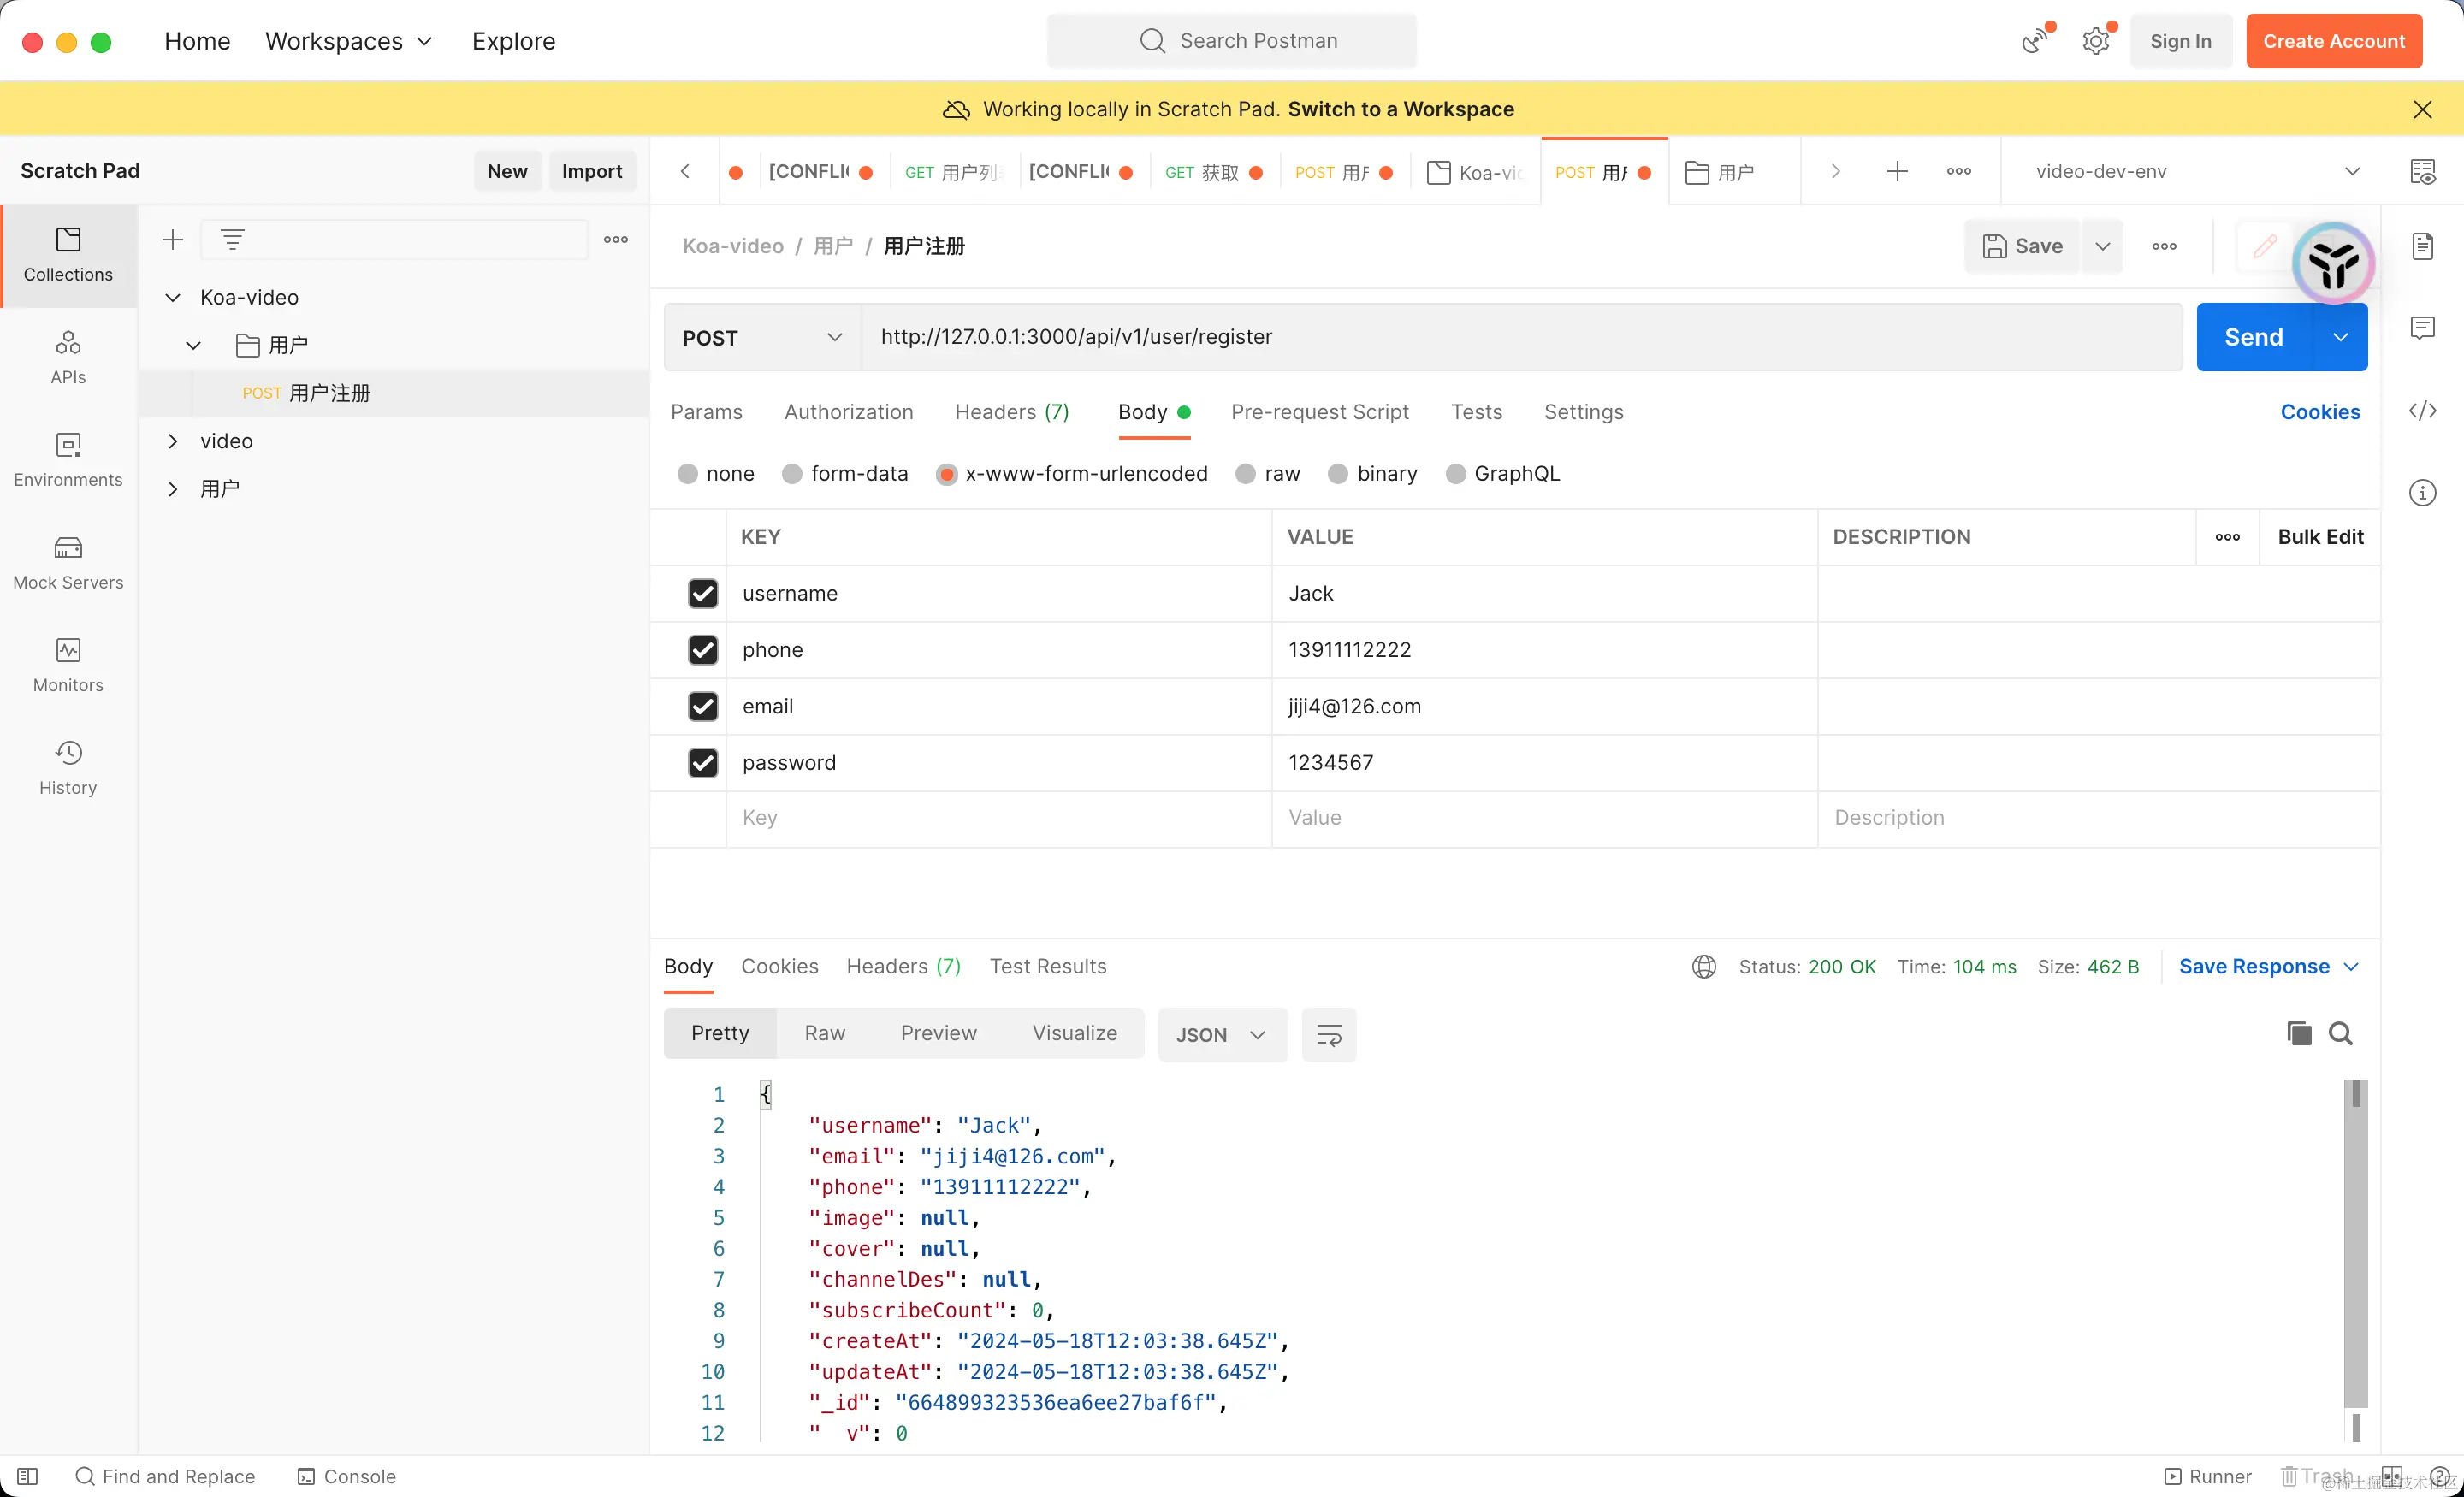Click the Send button
The image size is (2464, 1497).
(2253, 338)
